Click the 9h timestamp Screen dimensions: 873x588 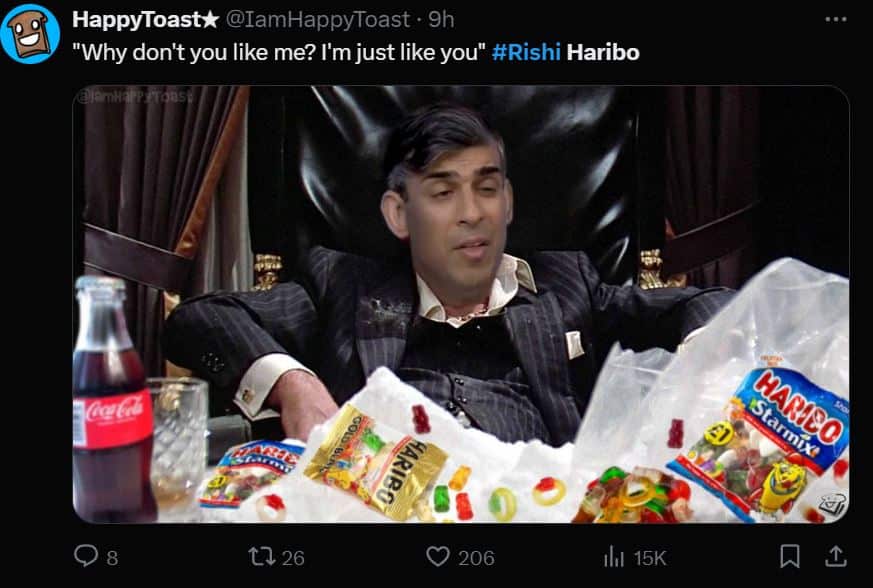441,20
